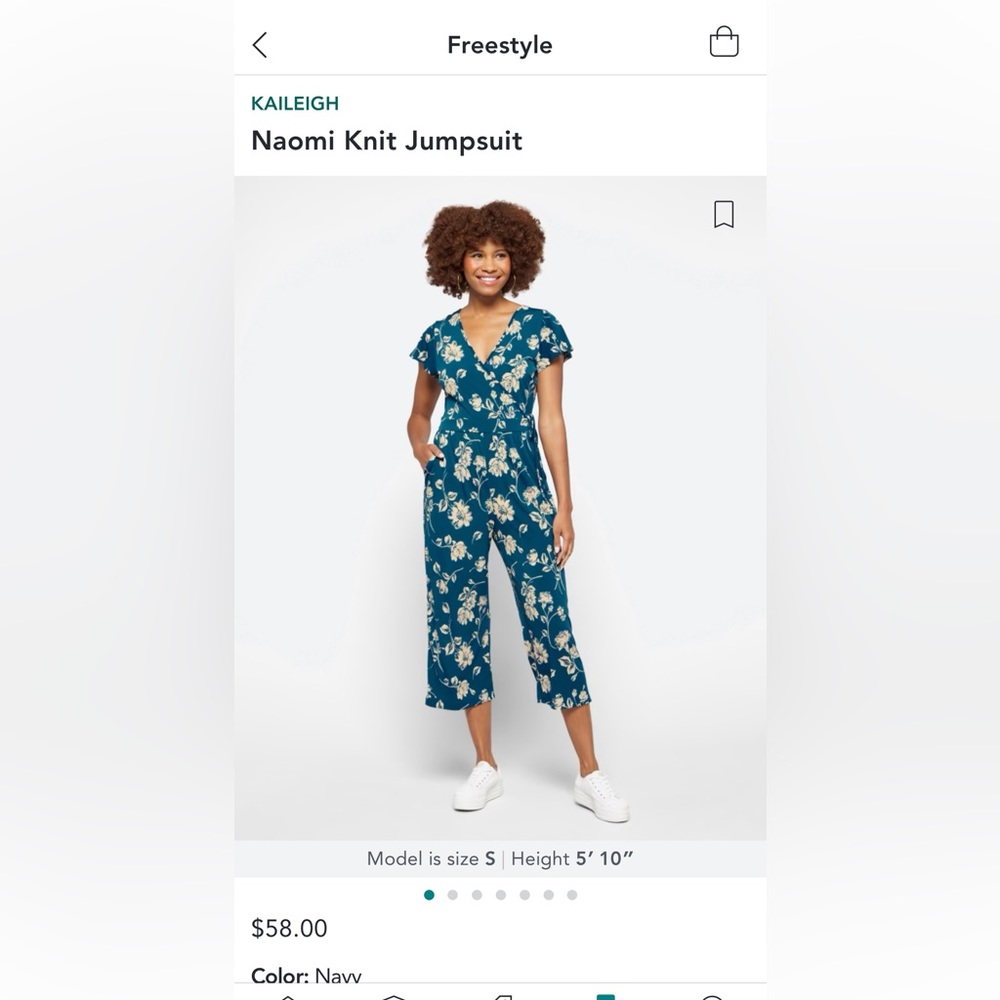Tap the Naomi Knit Jumpsuit title

[387, 141]
